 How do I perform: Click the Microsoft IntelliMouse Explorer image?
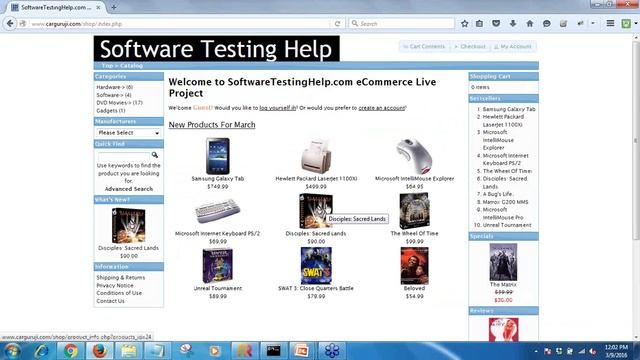414,156
